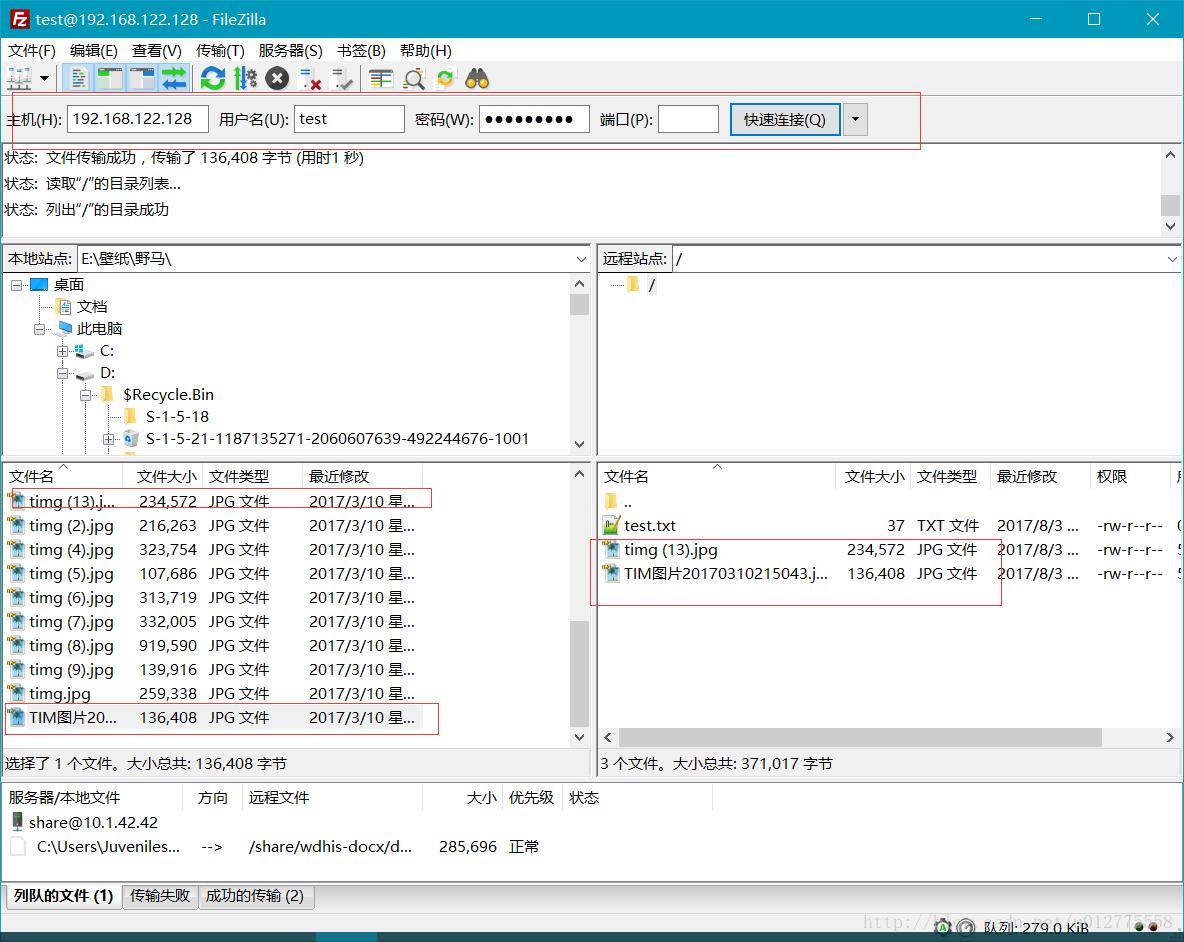Expand the C: drive node
This screenshot has width=1184, height=942.
(x=63, y=351)
